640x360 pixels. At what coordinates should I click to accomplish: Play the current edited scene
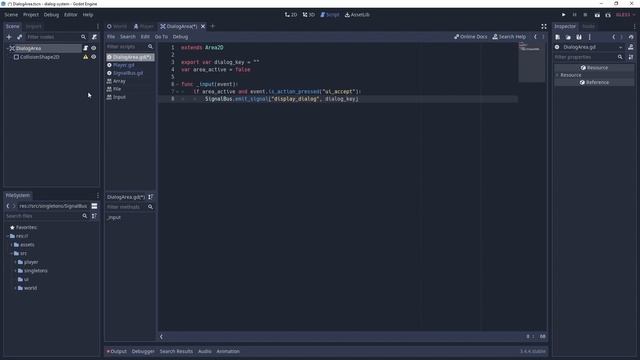tap(597, 15)
